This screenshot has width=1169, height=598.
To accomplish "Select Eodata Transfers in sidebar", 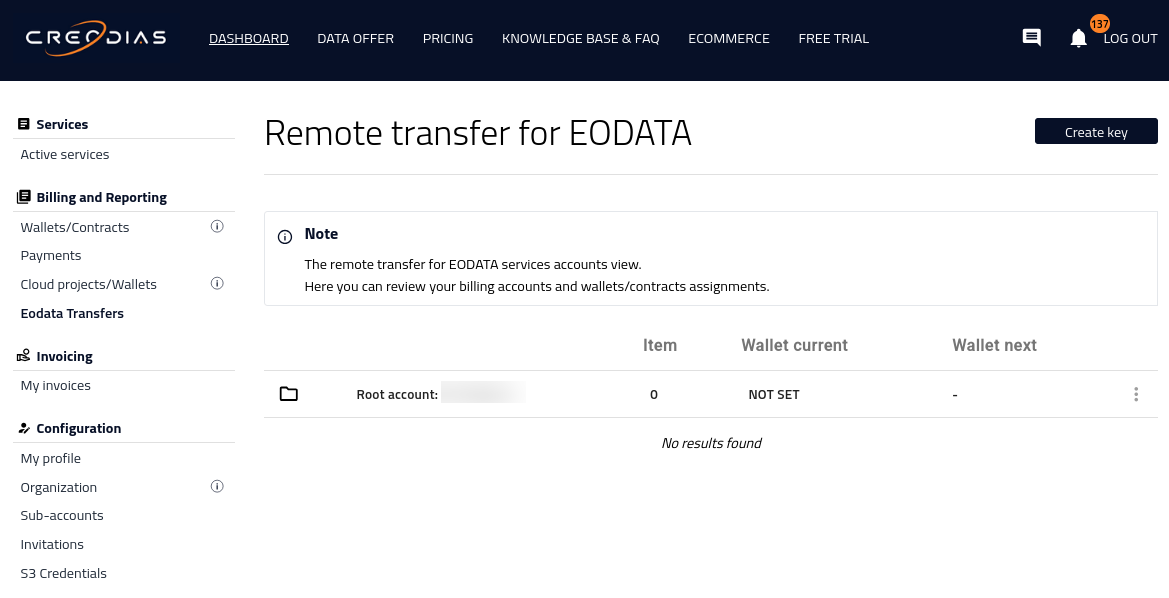I will click(x=72, y=313).
